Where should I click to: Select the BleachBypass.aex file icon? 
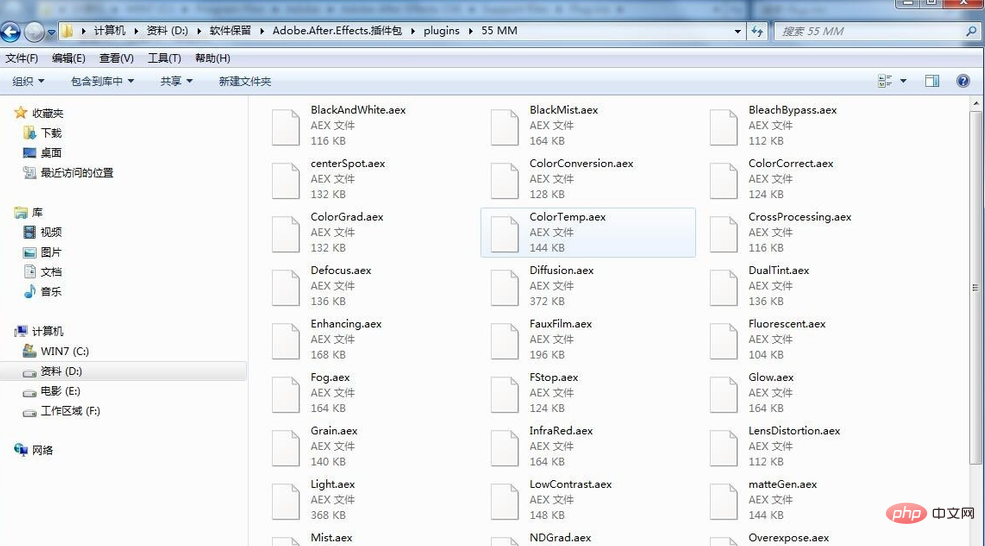click(x=723, y=126)
